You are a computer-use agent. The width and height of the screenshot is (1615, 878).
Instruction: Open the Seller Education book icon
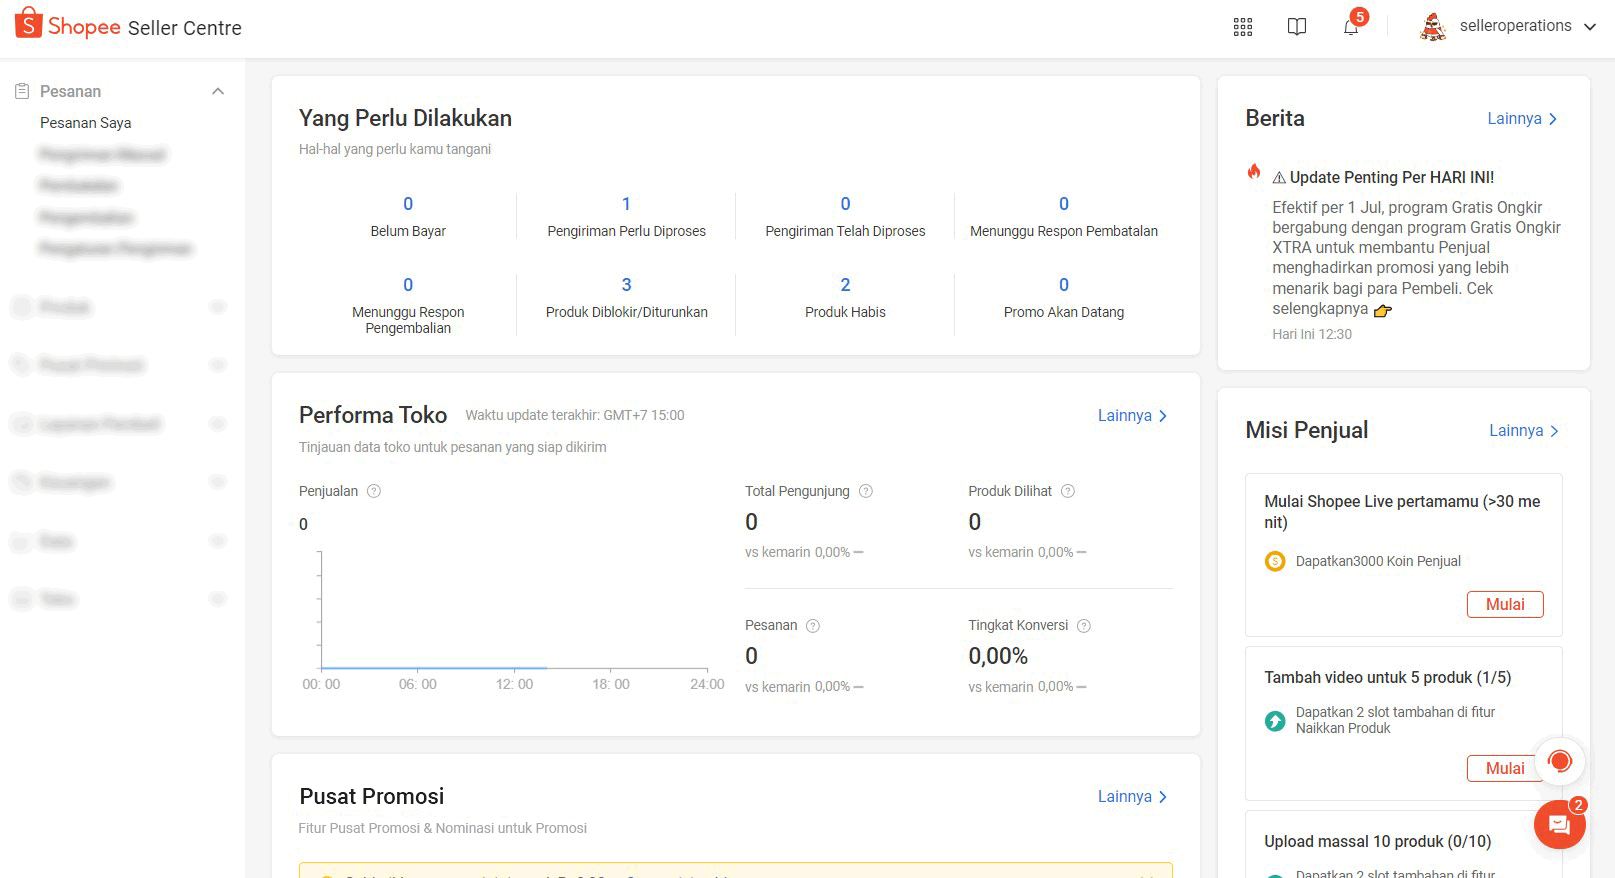(x=1297, y=27)
